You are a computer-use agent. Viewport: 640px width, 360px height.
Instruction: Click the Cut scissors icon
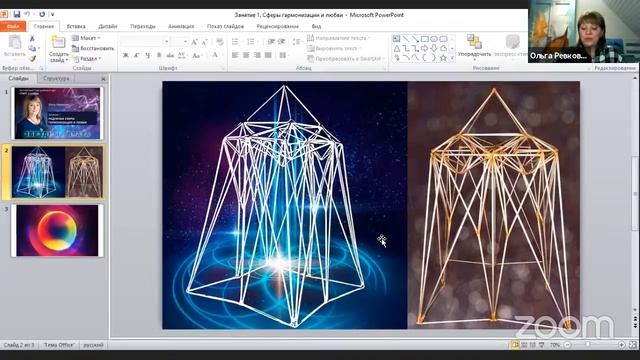click(x=32, y=38)
